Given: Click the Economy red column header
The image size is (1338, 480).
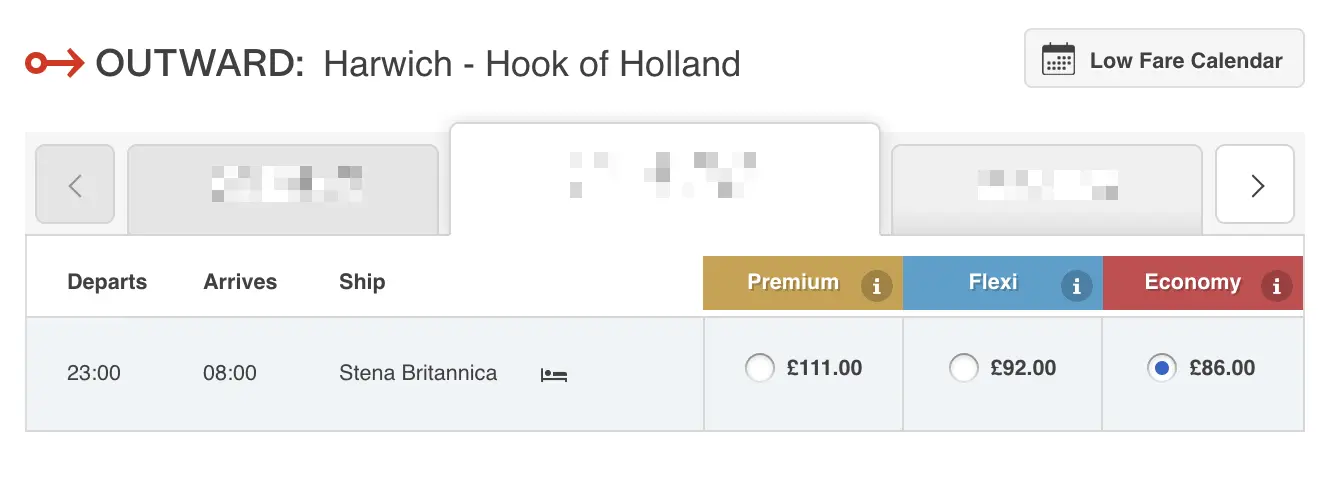Looking at the screenshot, I should (x=1192, y=283).
